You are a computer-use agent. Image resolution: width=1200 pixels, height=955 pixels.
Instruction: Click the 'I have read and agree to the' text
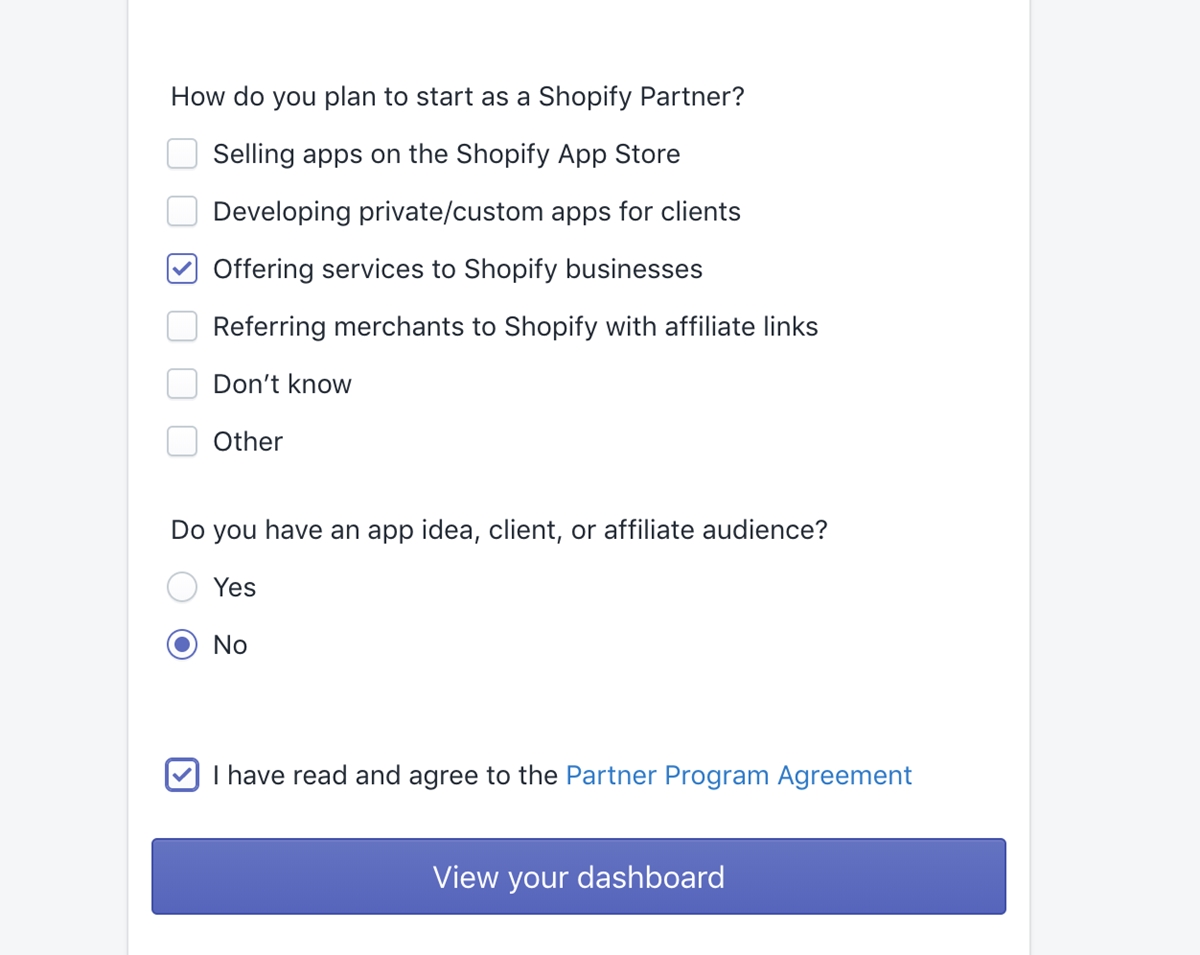point(385,776)
